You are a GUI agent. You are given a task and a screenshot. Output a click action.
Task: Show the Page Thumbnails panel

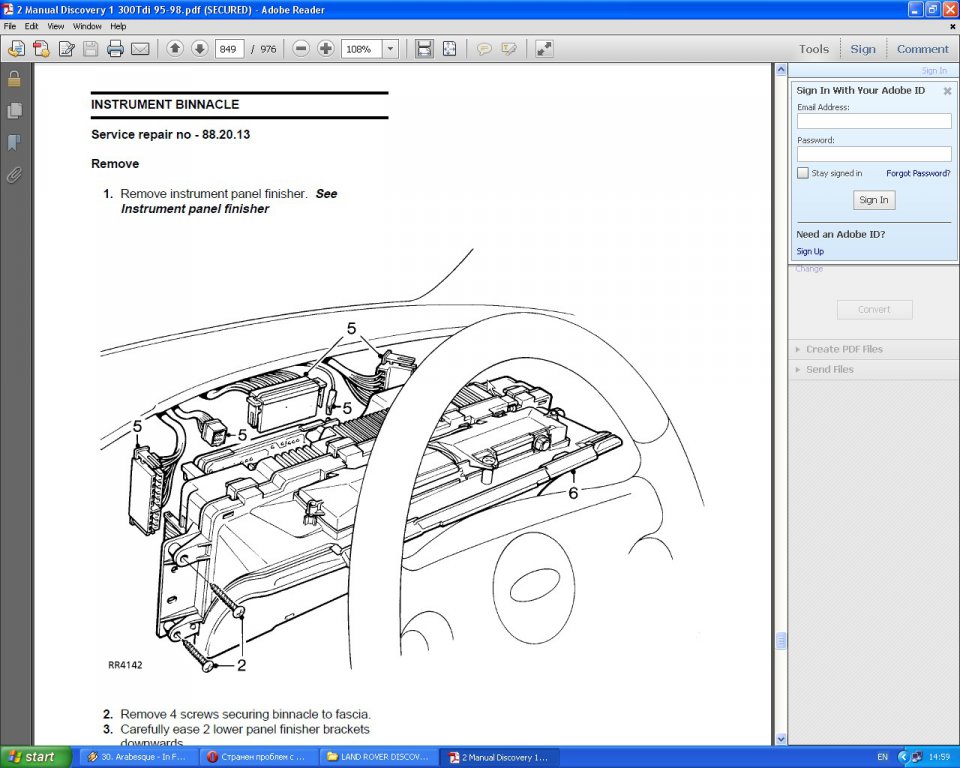tap(14, 111)
